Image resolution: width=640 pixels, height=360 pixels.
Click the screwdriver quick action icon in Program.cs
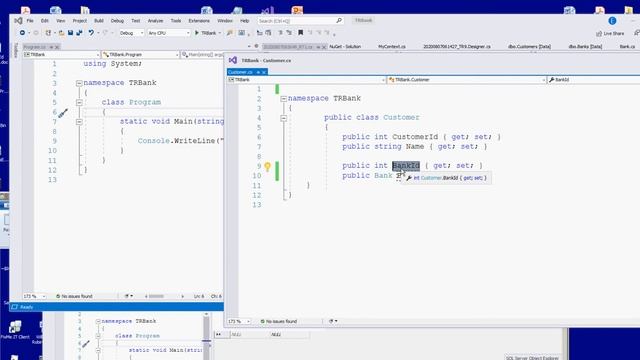pos(63,113)
